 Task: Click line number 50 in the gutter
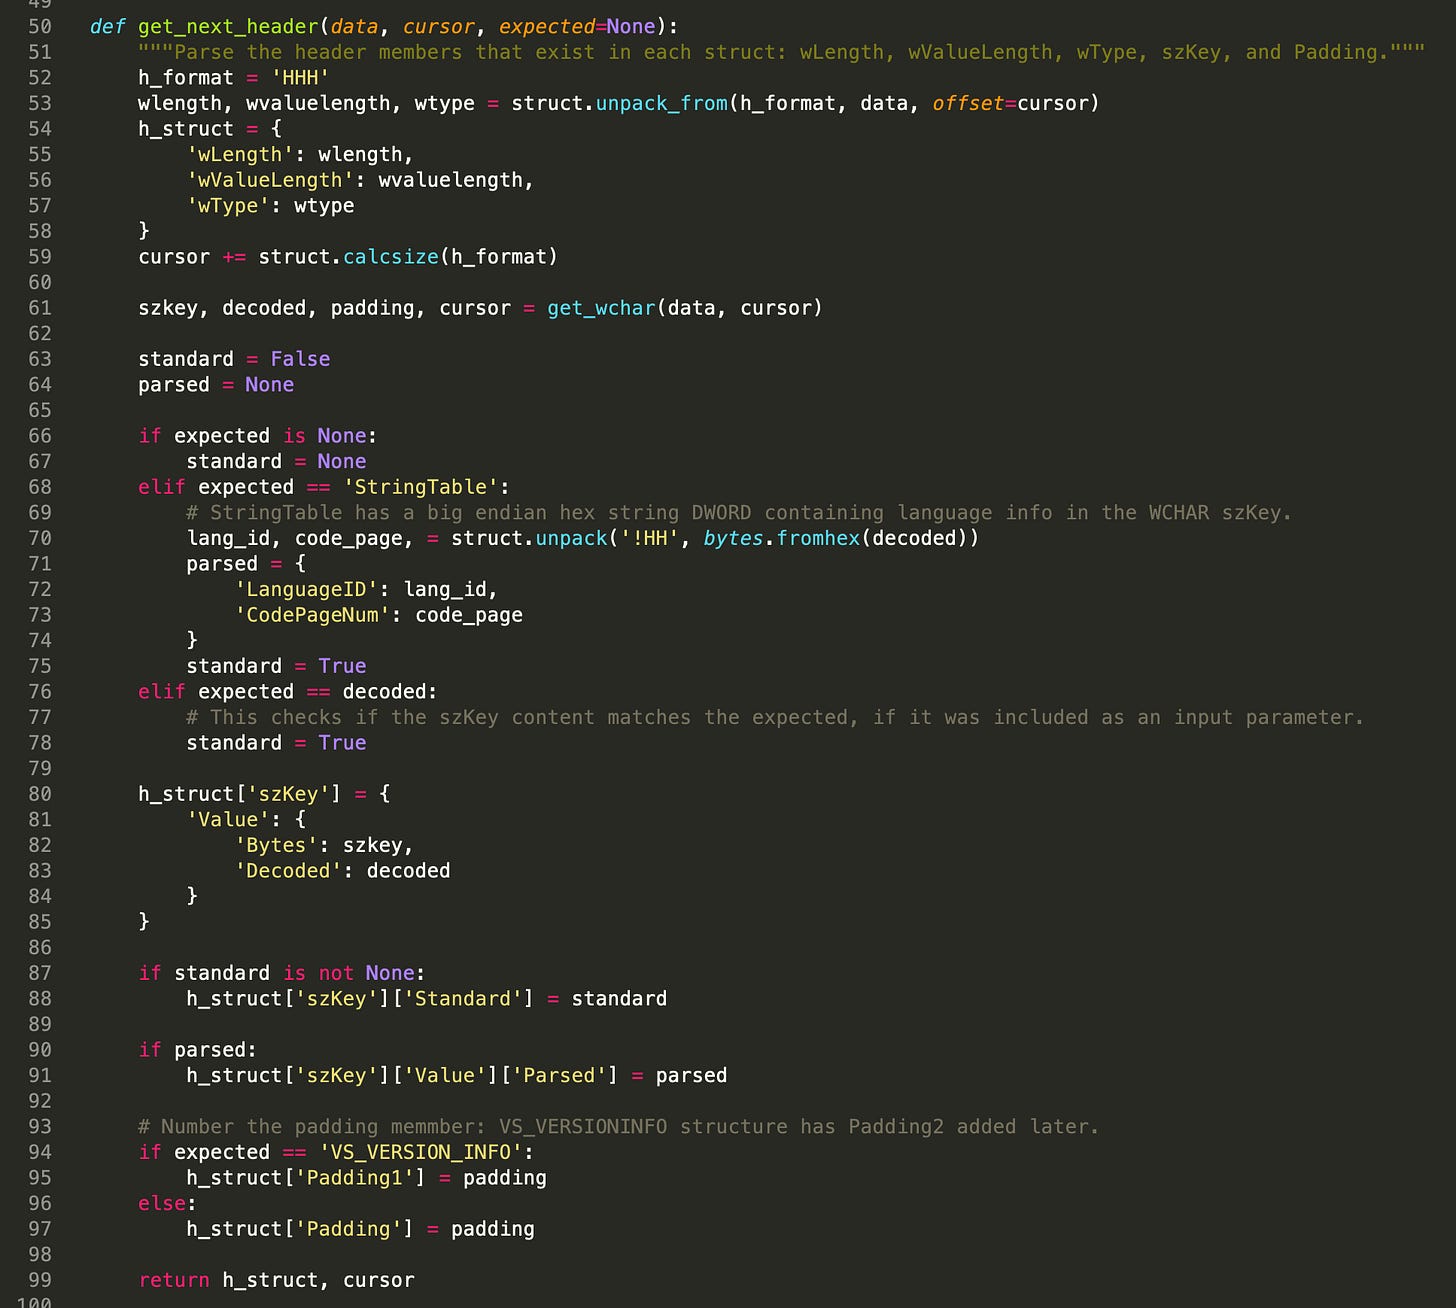39,27
